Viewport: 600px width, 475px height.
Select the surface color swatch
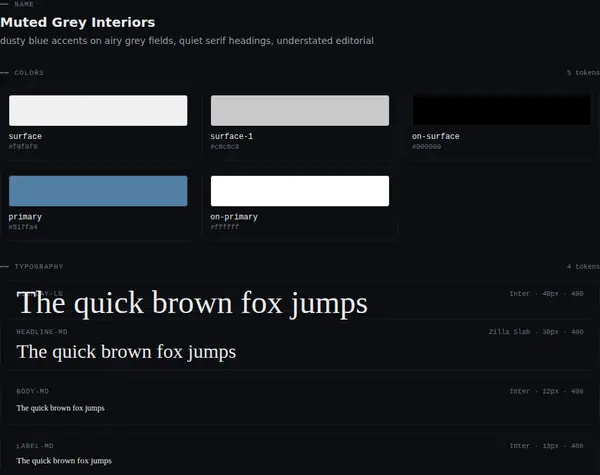98,110
